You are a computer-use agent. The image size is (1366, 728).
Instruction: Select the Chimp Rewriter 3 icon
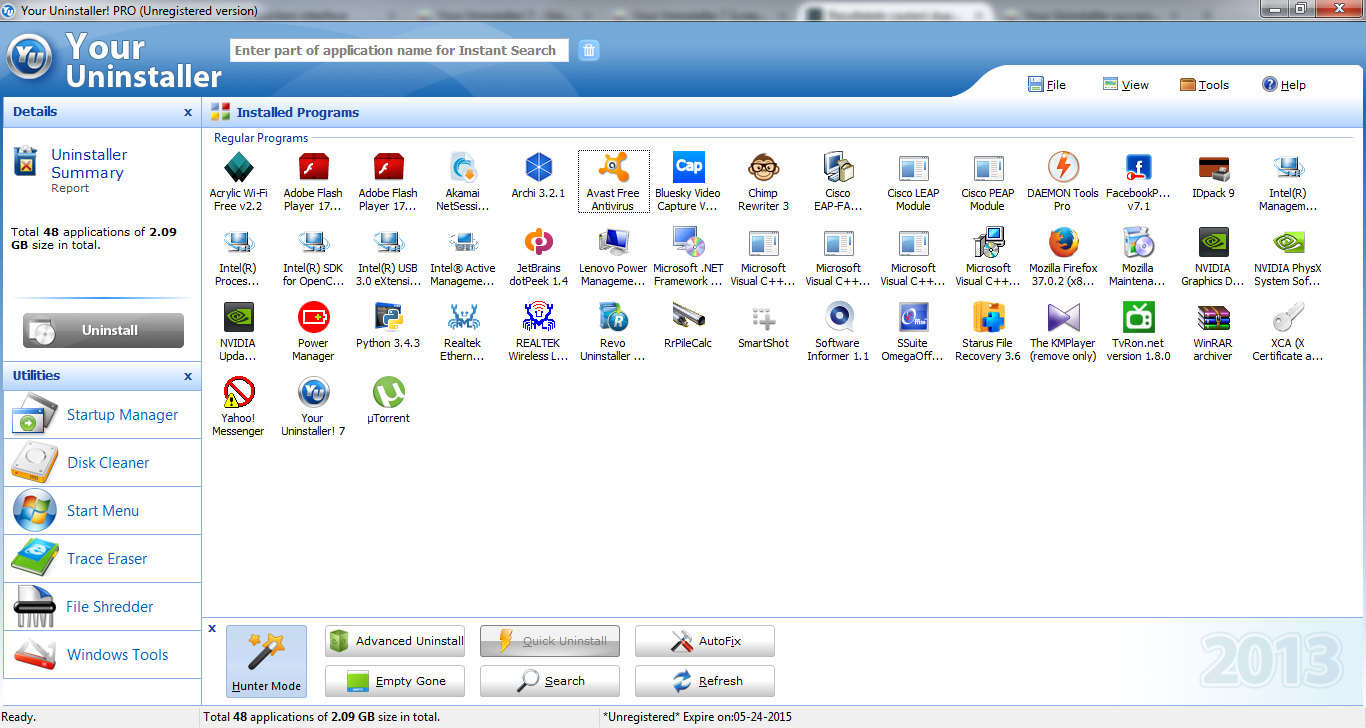click(763, 166)
